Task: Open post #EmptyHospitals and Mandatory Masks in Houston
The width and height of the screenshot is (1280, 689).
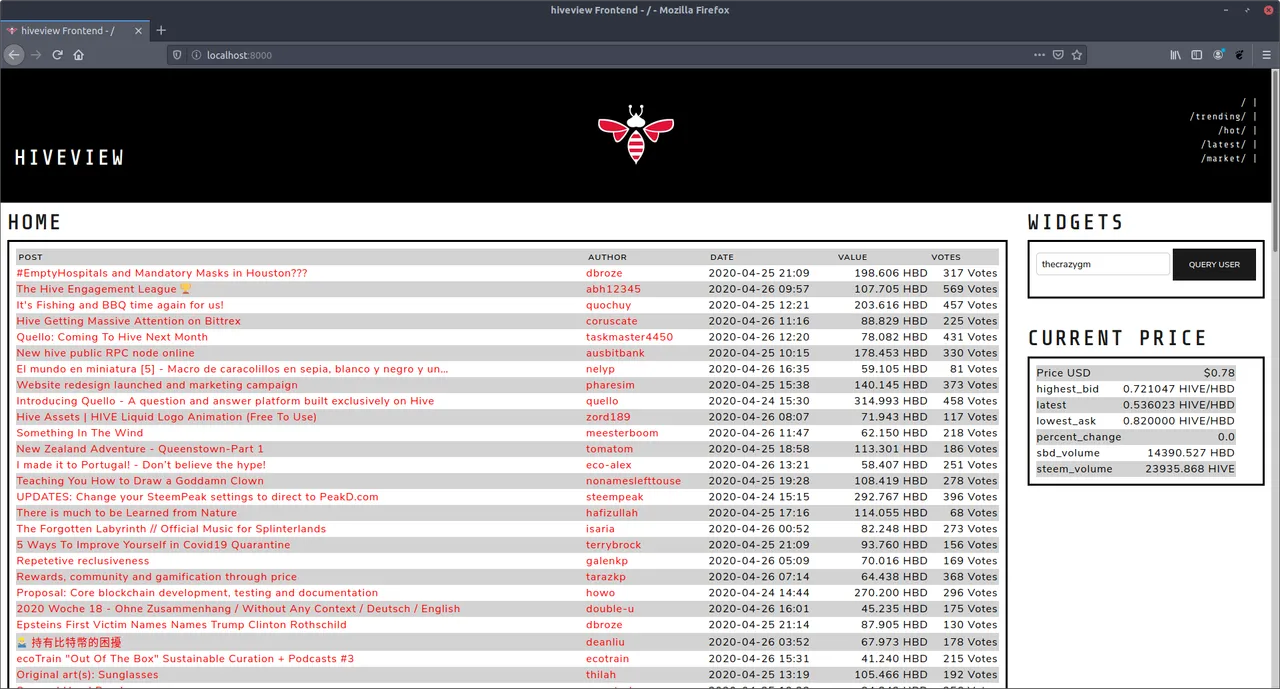Action: tap(162, 273)
